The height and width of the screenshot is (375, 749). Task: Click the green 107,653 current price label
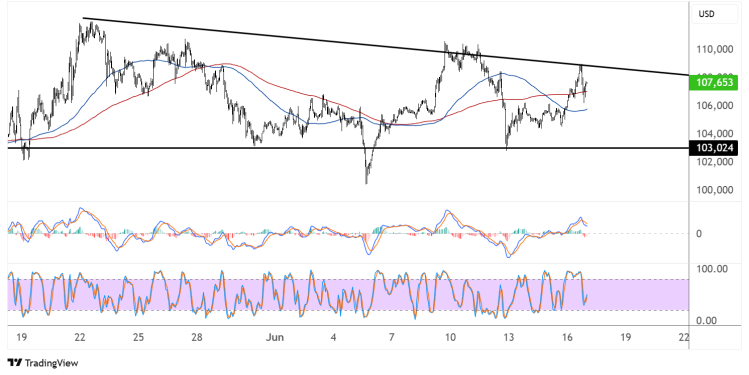pos(714,83)
